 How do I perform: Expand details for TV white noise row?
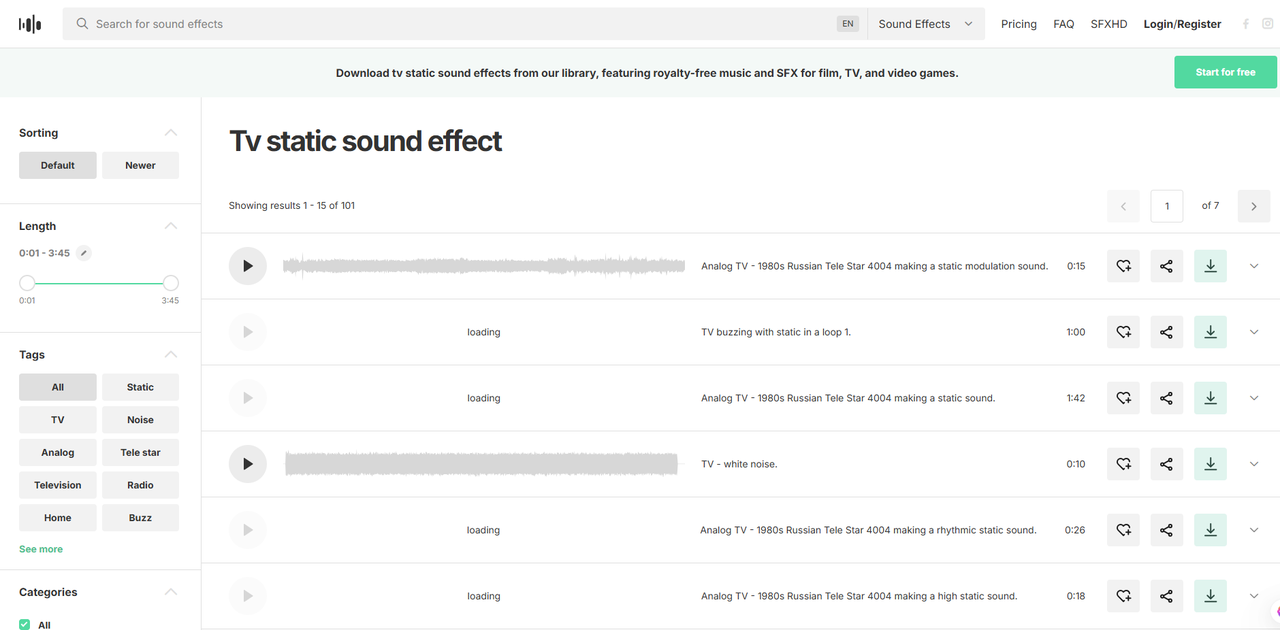click(1254, 464)
